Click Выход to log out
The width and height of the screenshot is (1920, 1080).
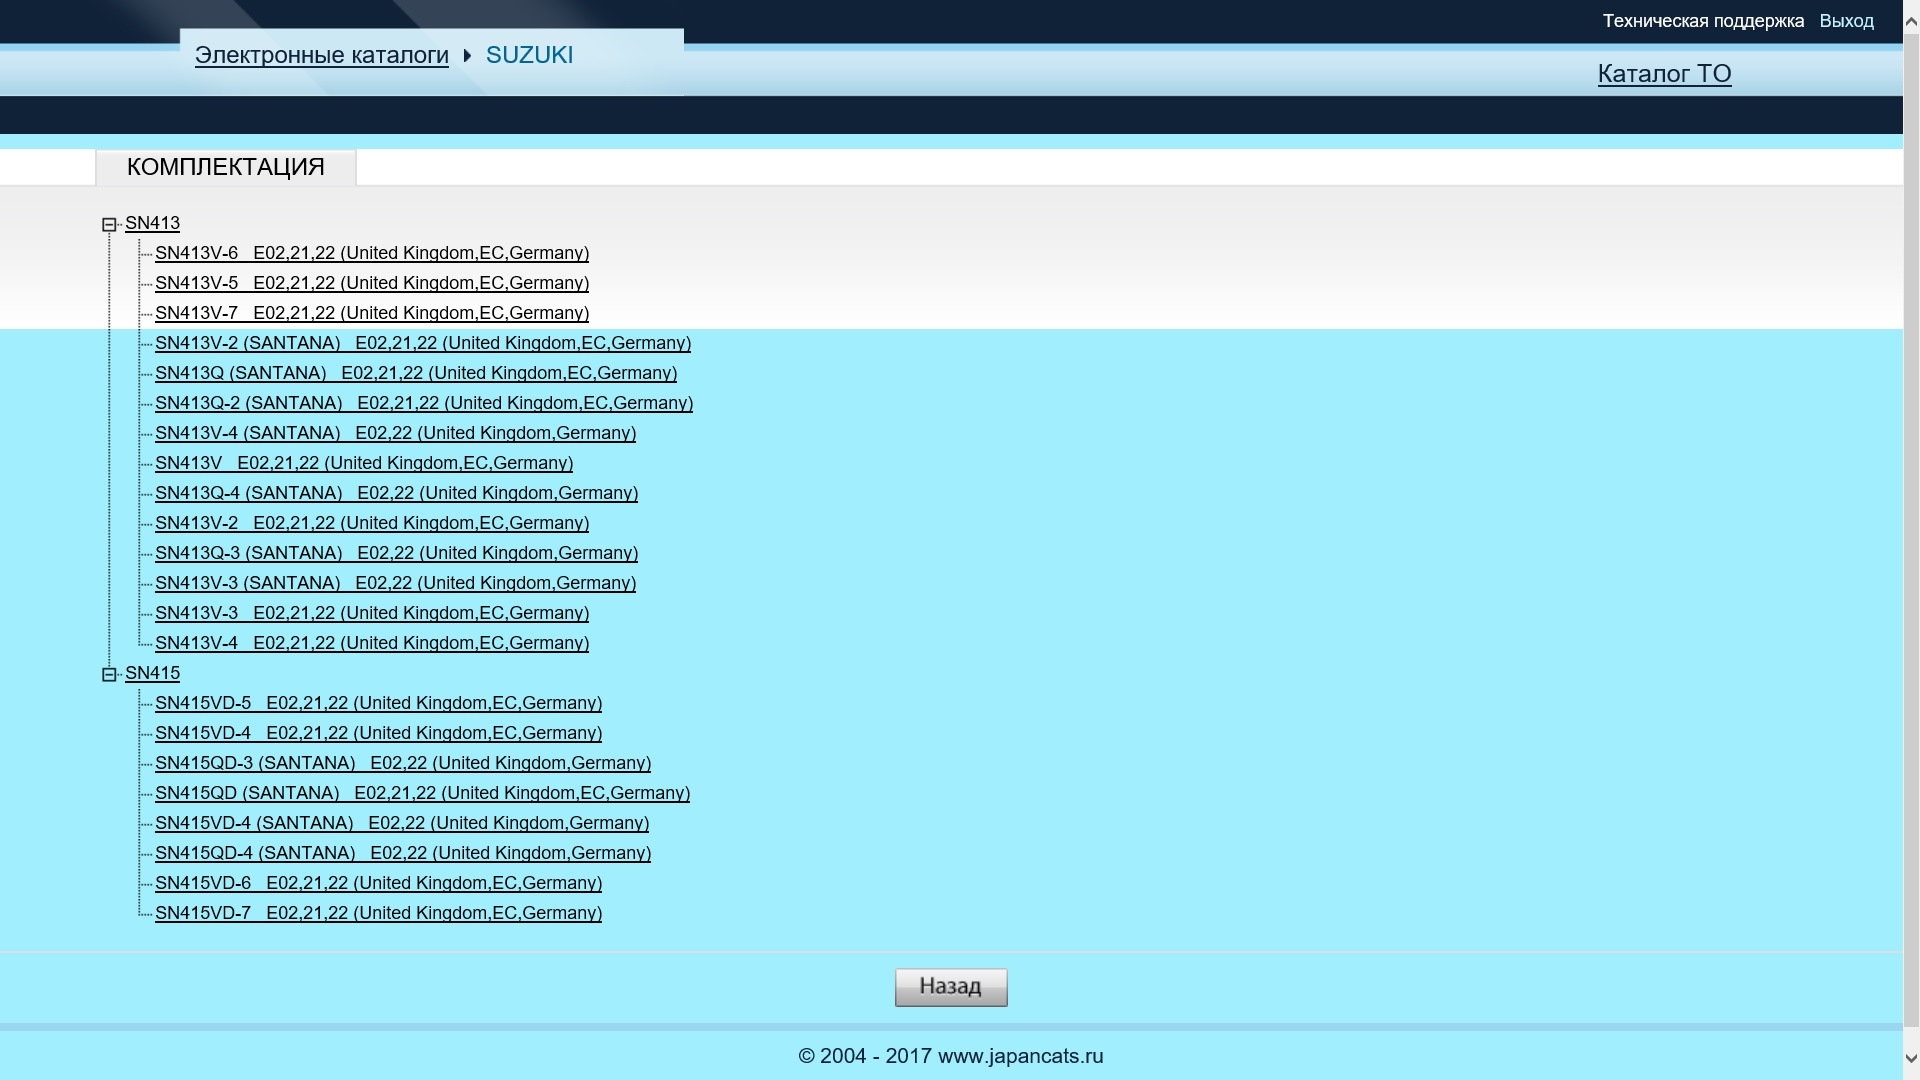(x=1846, y=21)
